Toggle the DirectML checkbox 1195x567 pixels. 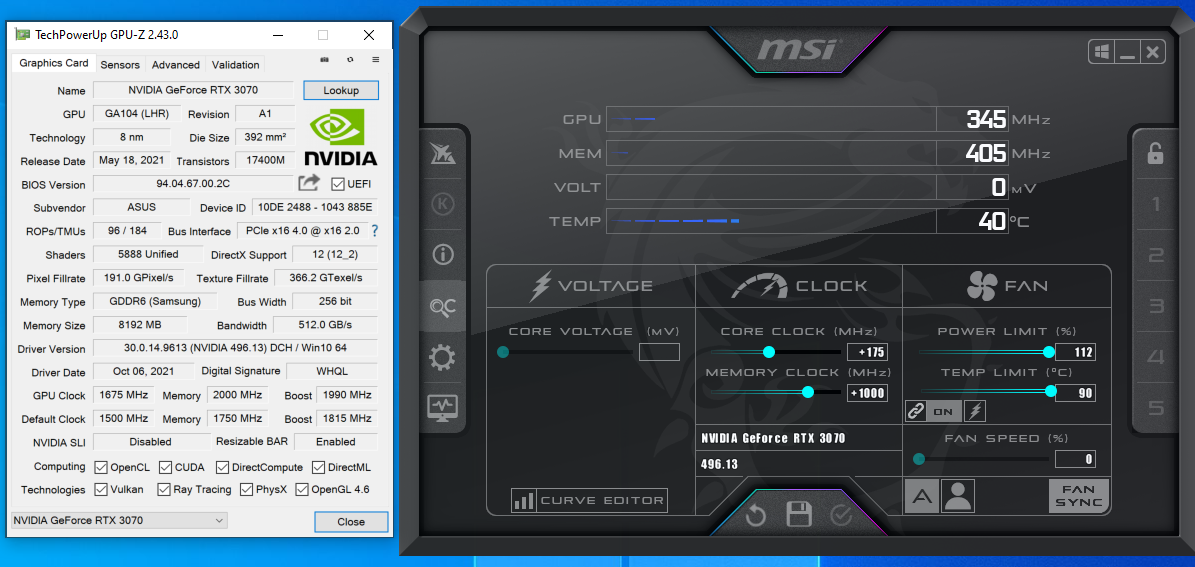[317, 467]
